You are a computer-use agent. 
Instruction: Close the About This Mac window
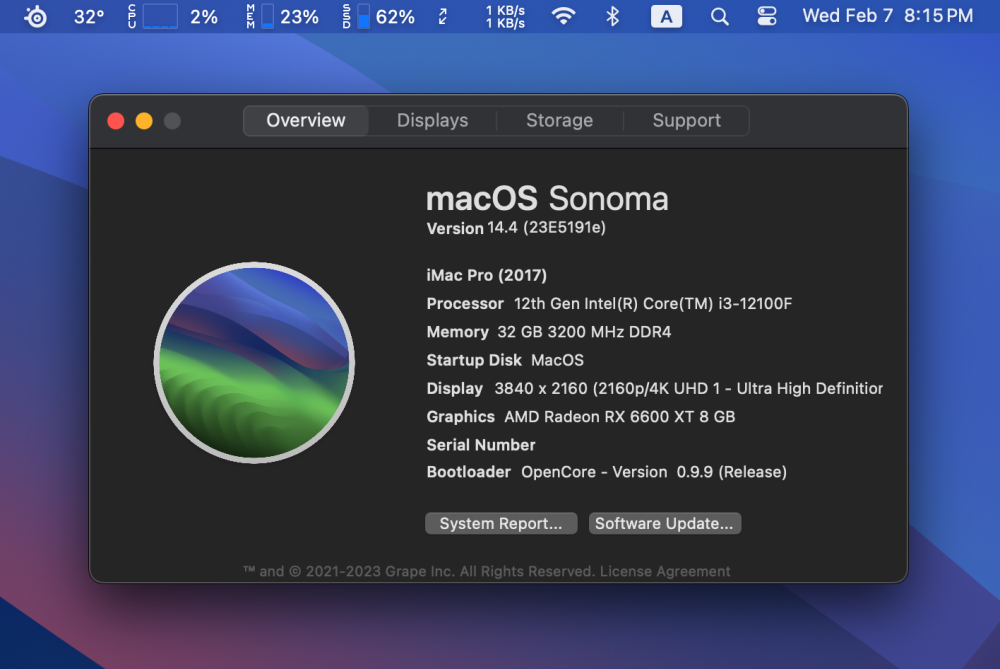click(x=116, y=121)
